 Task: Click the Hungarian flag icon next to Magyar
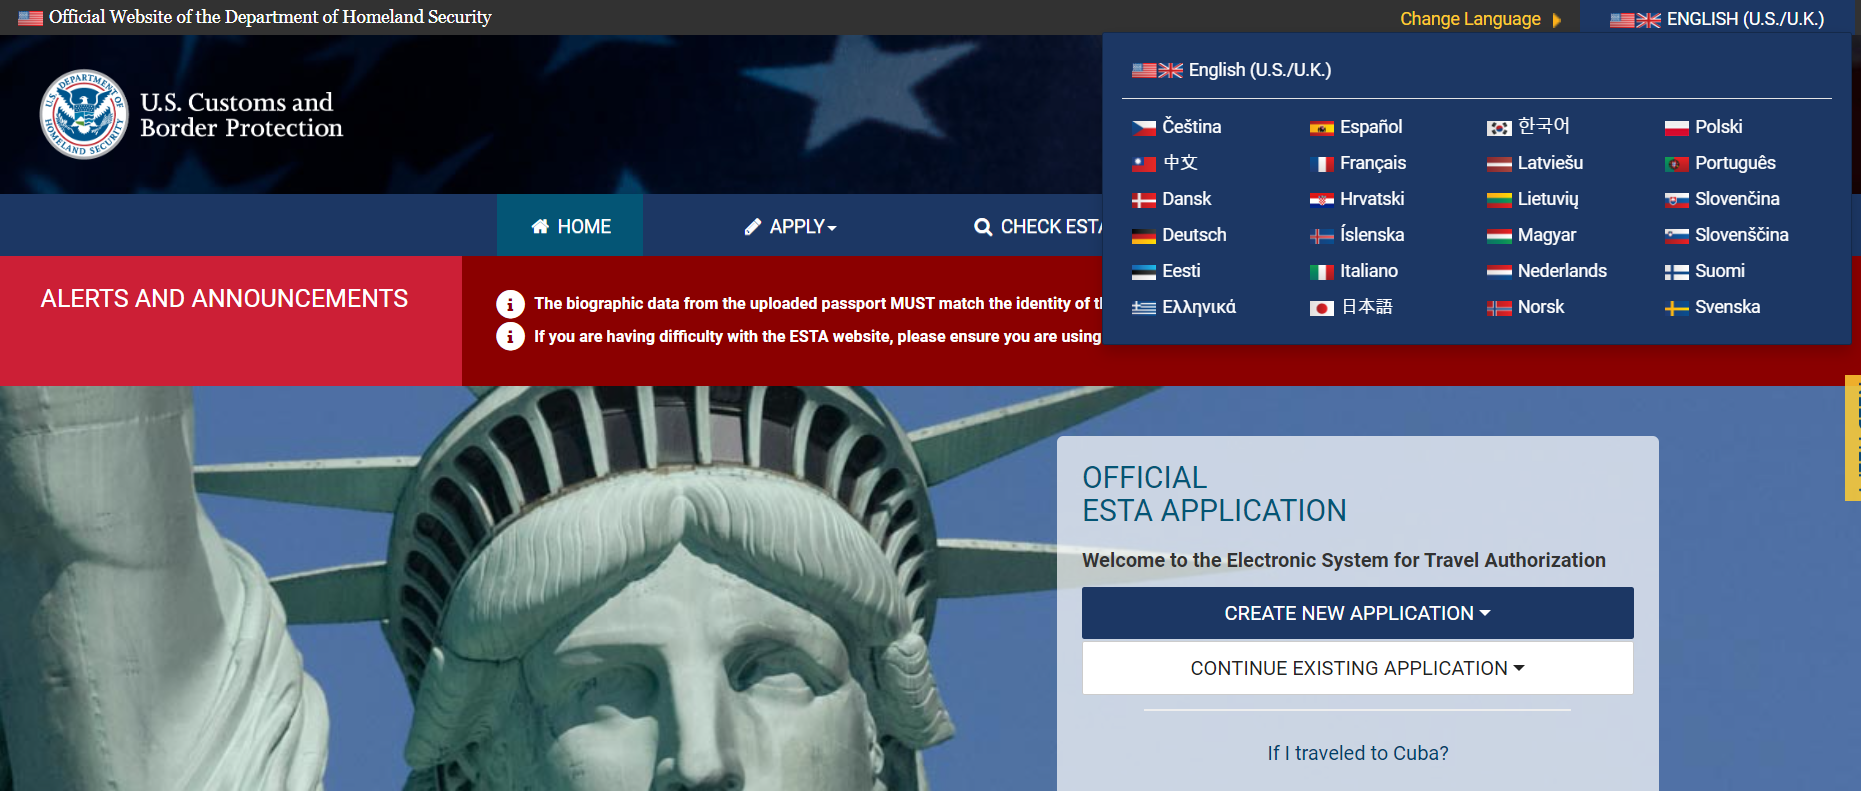[1499, 236]
